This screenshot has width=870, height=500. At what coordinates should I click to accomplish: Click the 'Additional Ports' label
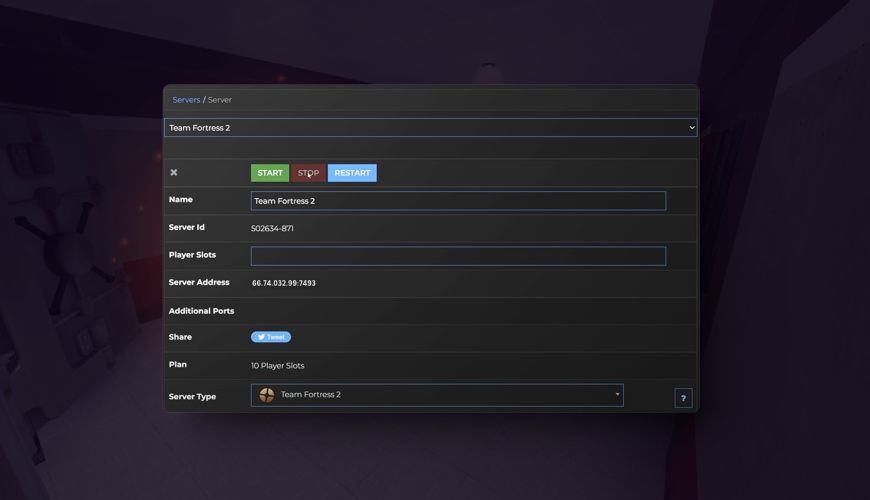click(x=201, y=311)
